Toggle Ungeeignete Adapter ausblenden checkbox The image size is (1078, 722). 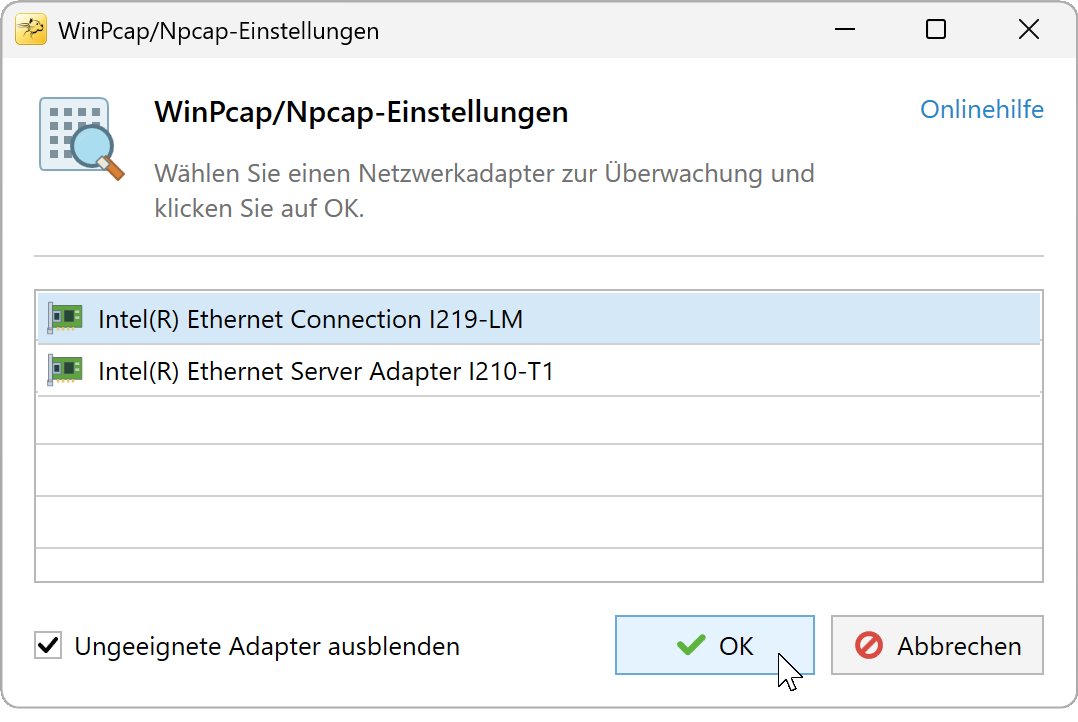(x=48, y=646)
